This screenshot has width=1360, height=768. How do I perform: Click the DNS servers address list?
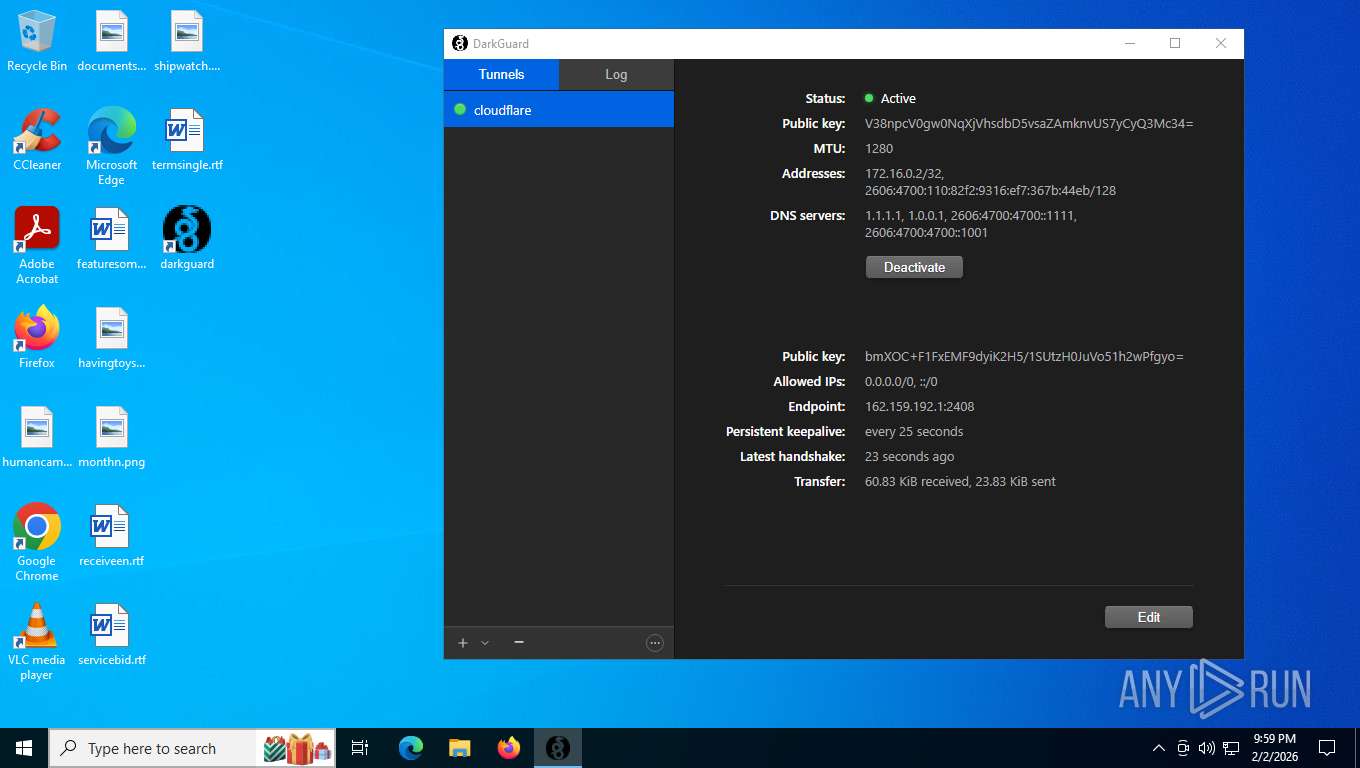click(x=971, y=224)
